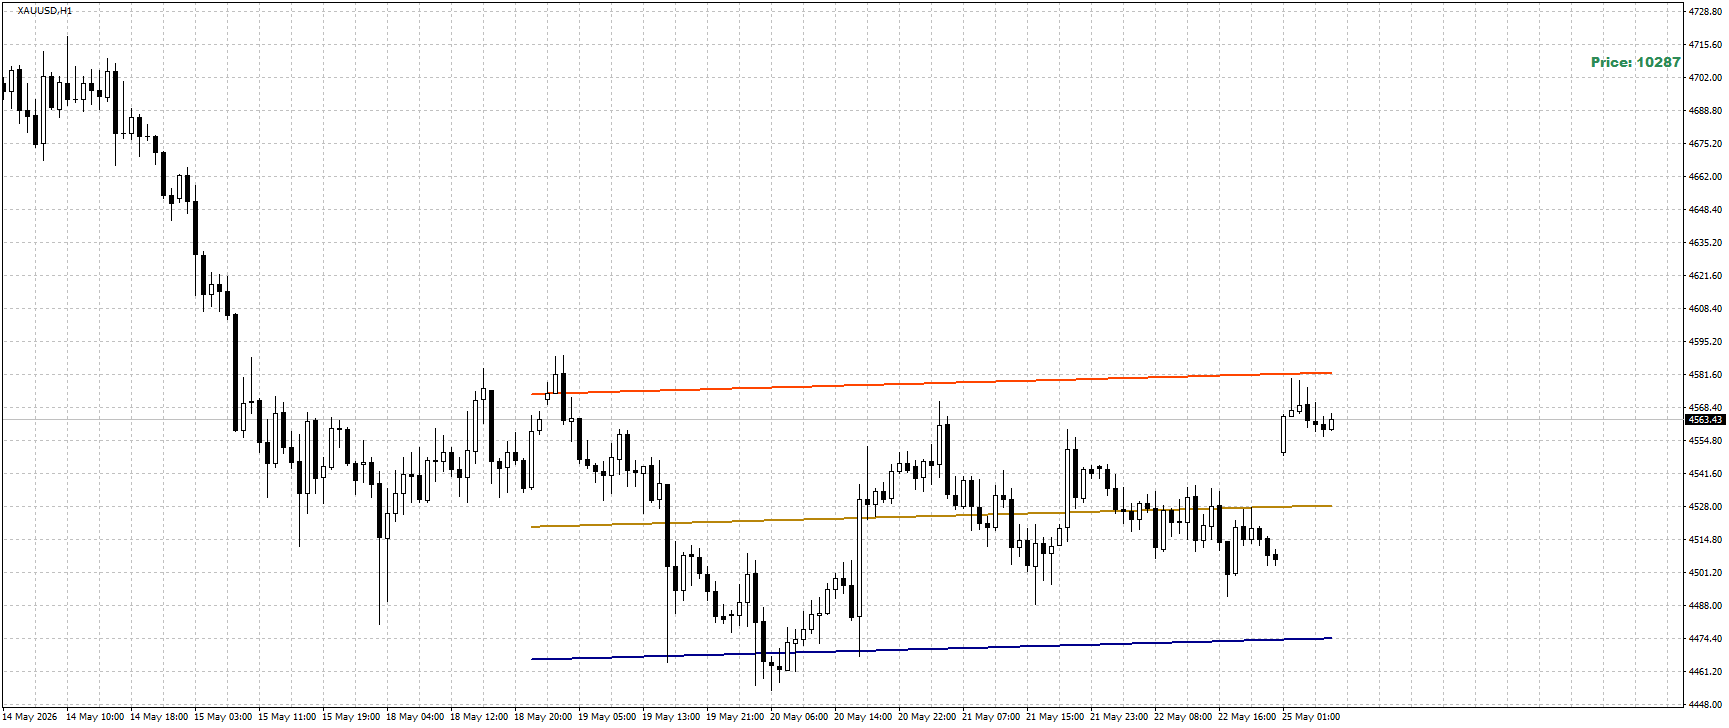Click the "21 May 15:00" time label
The height and width of the screenshot is (728, 1729).
point(1055,717)
